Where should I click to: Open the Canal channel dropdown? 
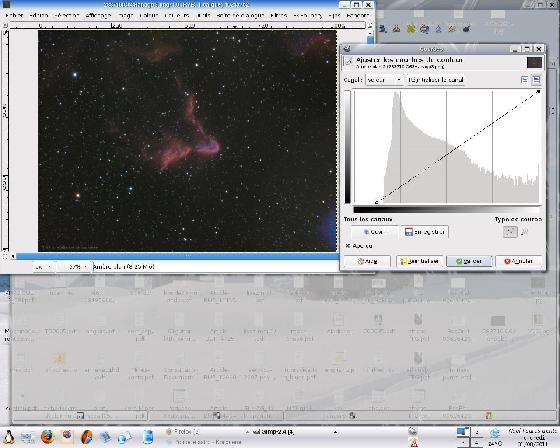pos(384,80)
